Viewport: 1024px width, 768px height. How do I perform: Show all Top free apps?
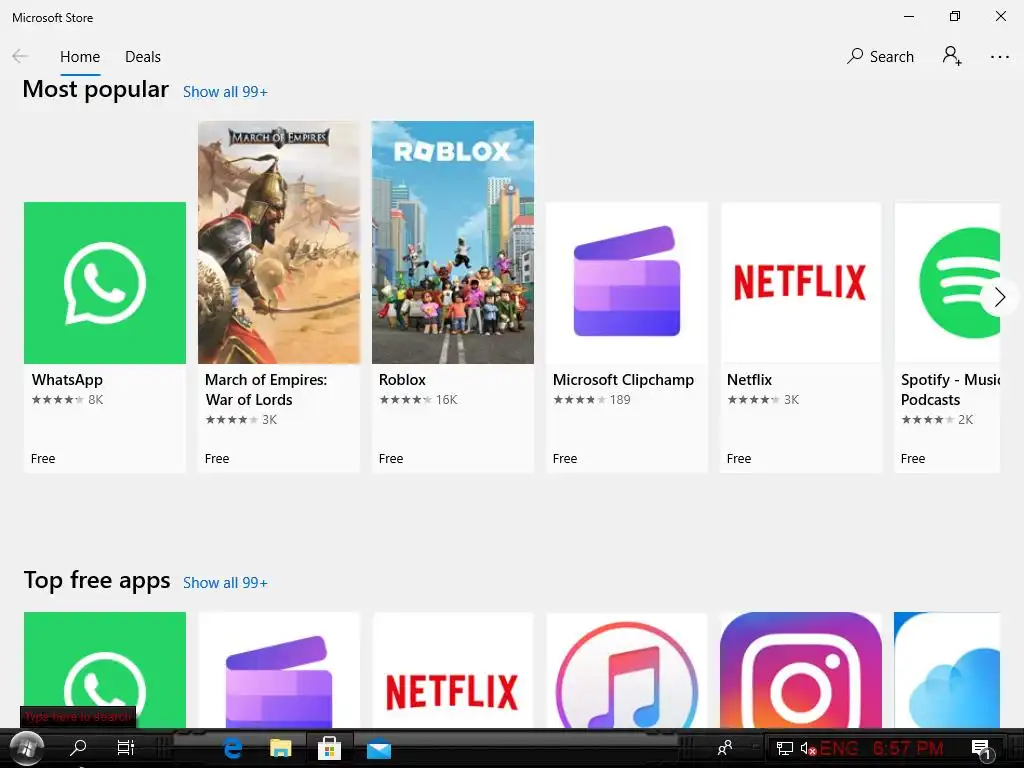[x=225, y=583]
